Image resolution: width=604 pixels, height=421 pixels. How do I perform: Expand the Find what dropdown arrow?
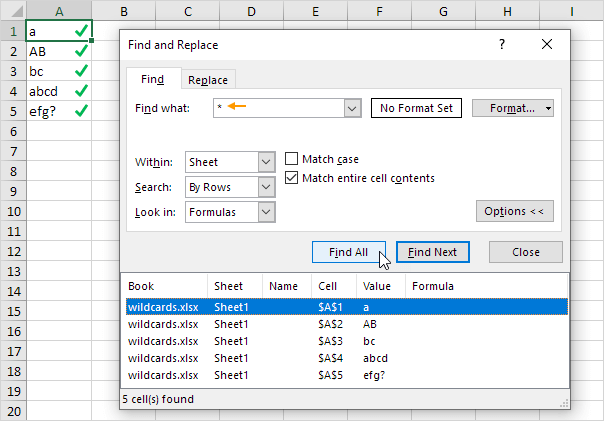[x=351, y=108]
